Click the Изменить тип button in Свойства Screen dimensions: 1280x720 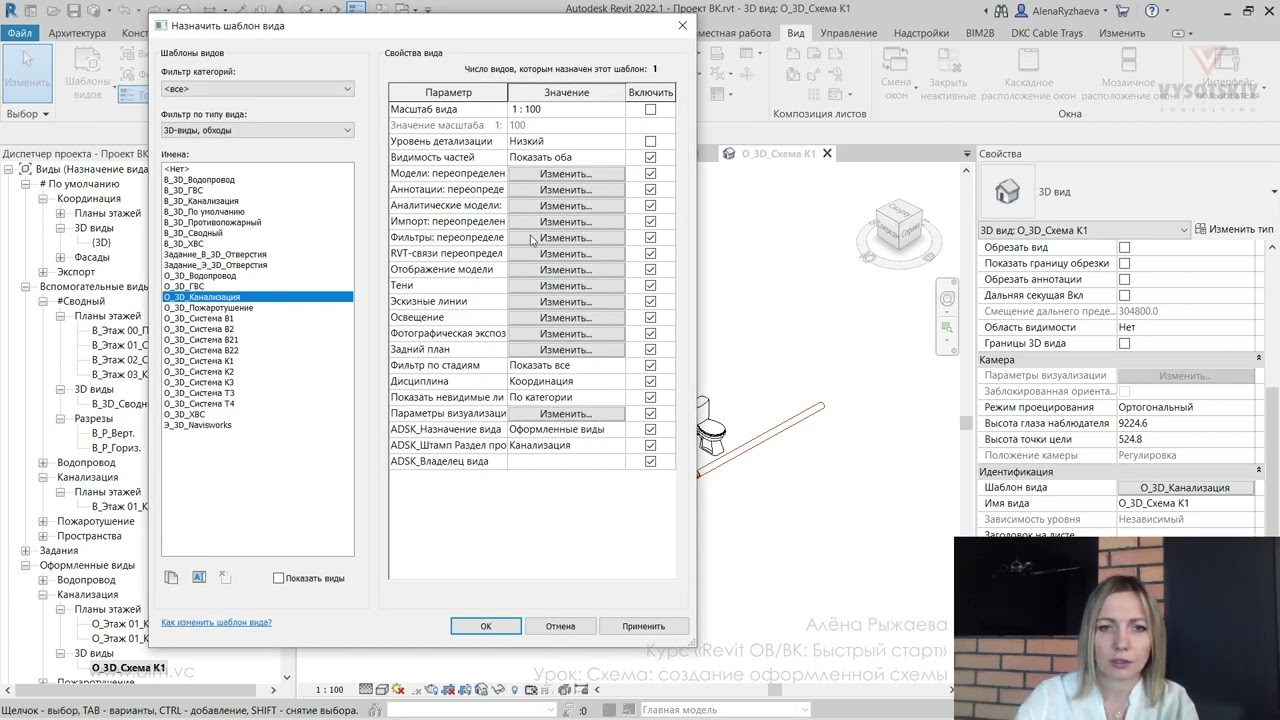1234,229
